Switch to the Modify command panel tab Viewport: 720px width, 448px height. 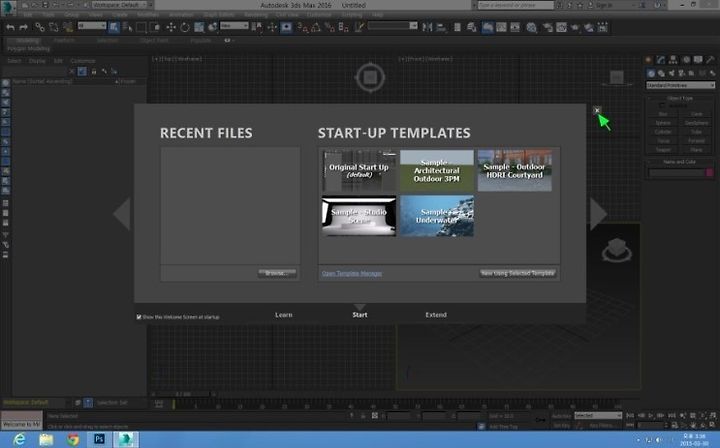click(x=661, y=60)
